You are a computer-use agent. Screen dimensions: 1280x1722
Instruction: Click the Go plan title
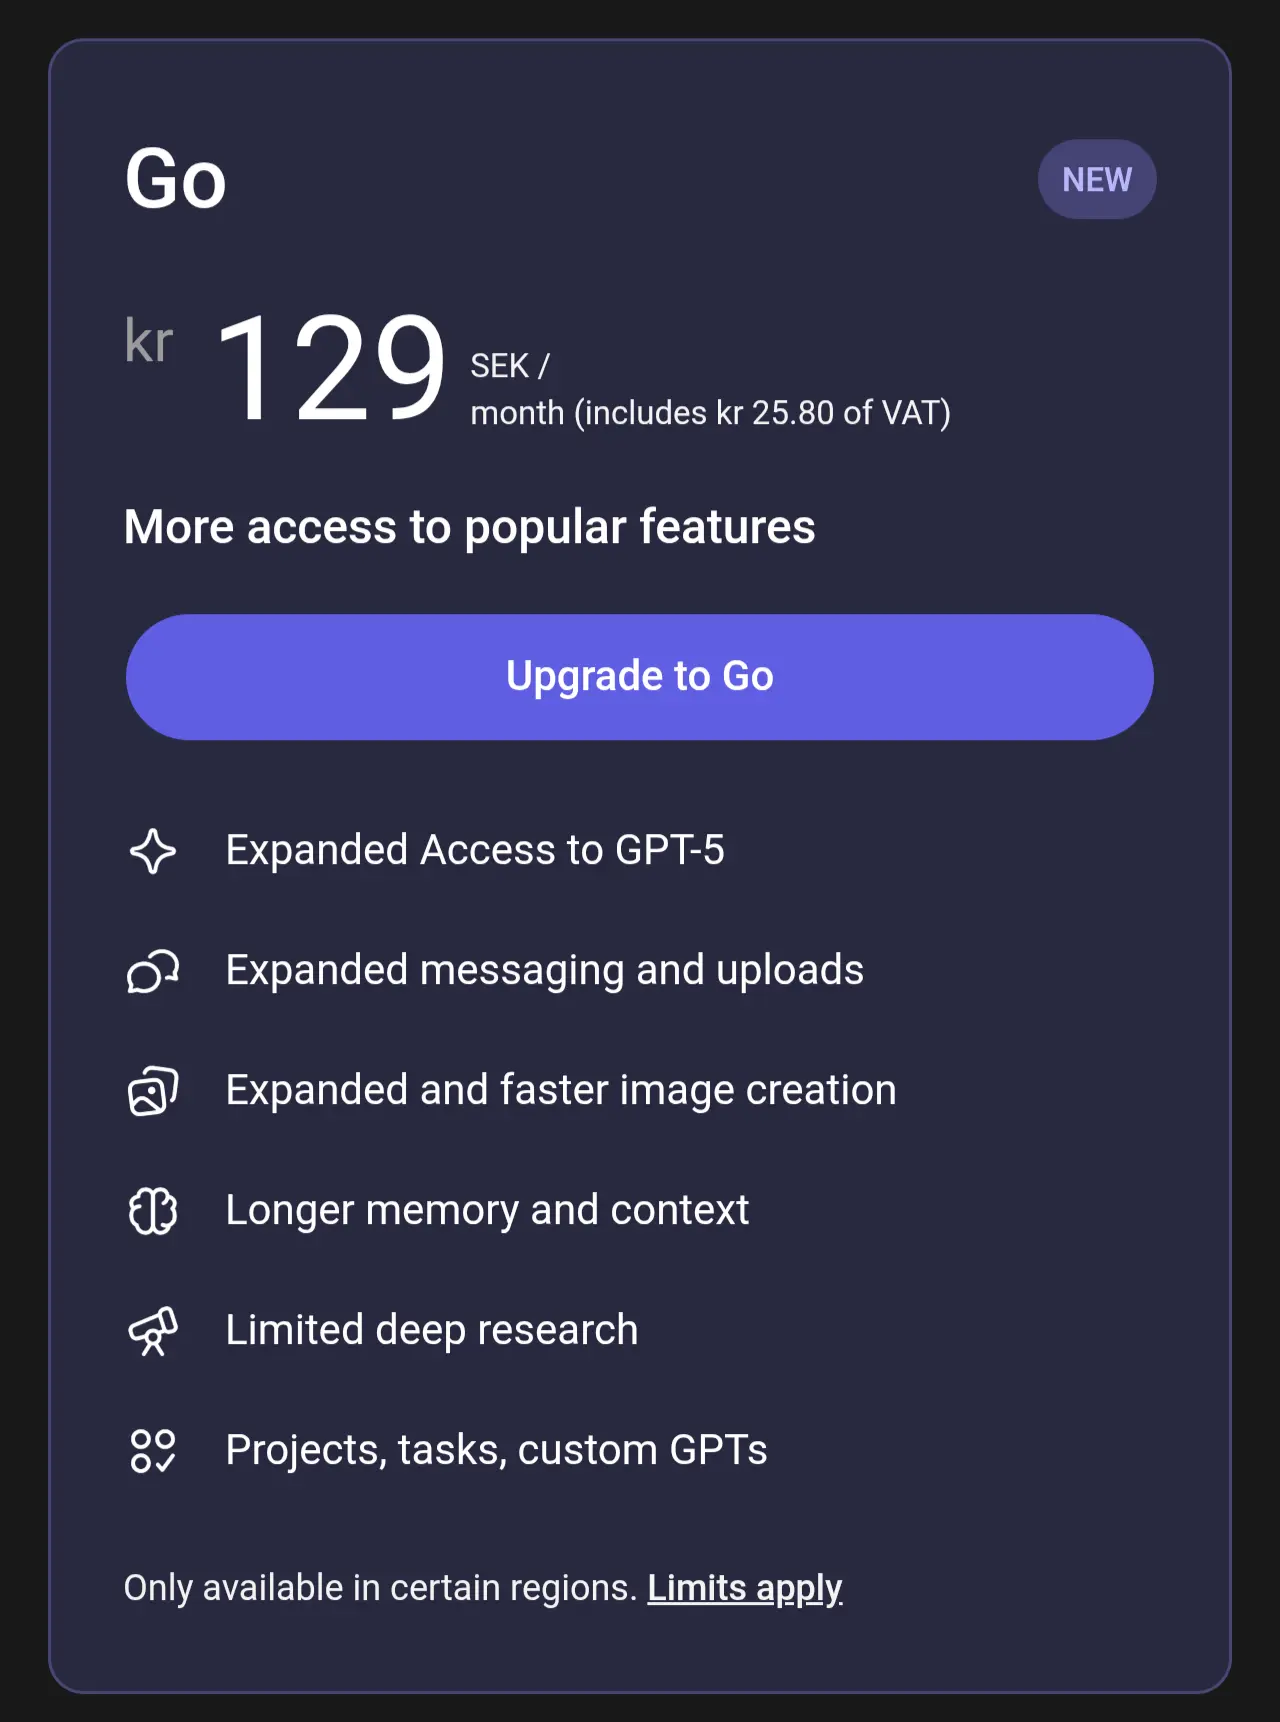point(176,180)
